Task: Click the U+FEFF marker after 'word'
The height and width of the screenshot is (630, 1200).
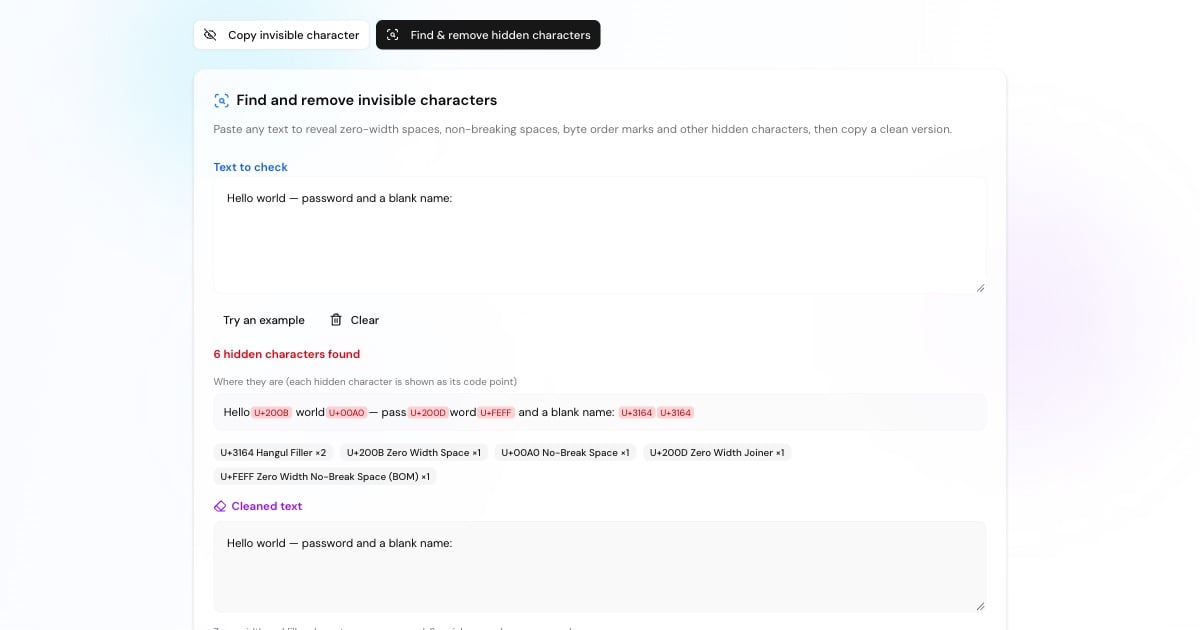Action: click(x=496, y=412)
